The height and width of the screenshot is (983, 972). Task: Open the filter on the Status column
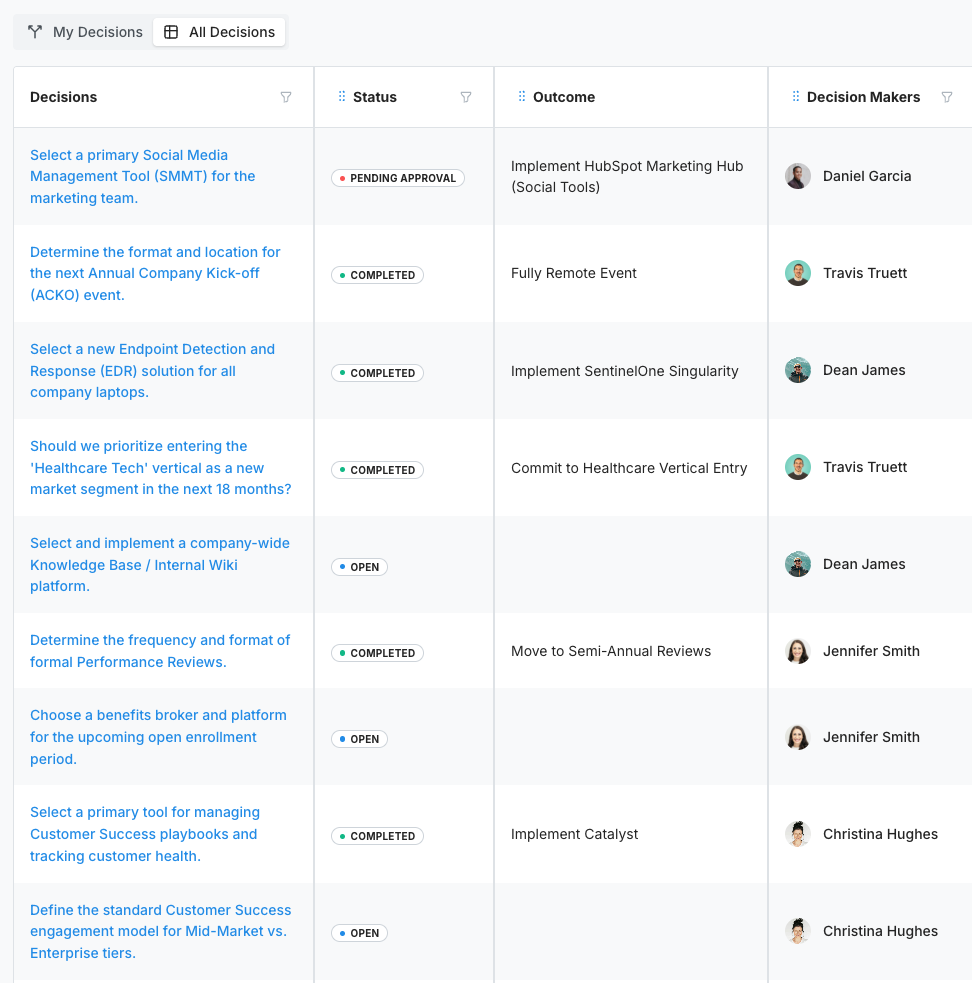click(466, 97)
